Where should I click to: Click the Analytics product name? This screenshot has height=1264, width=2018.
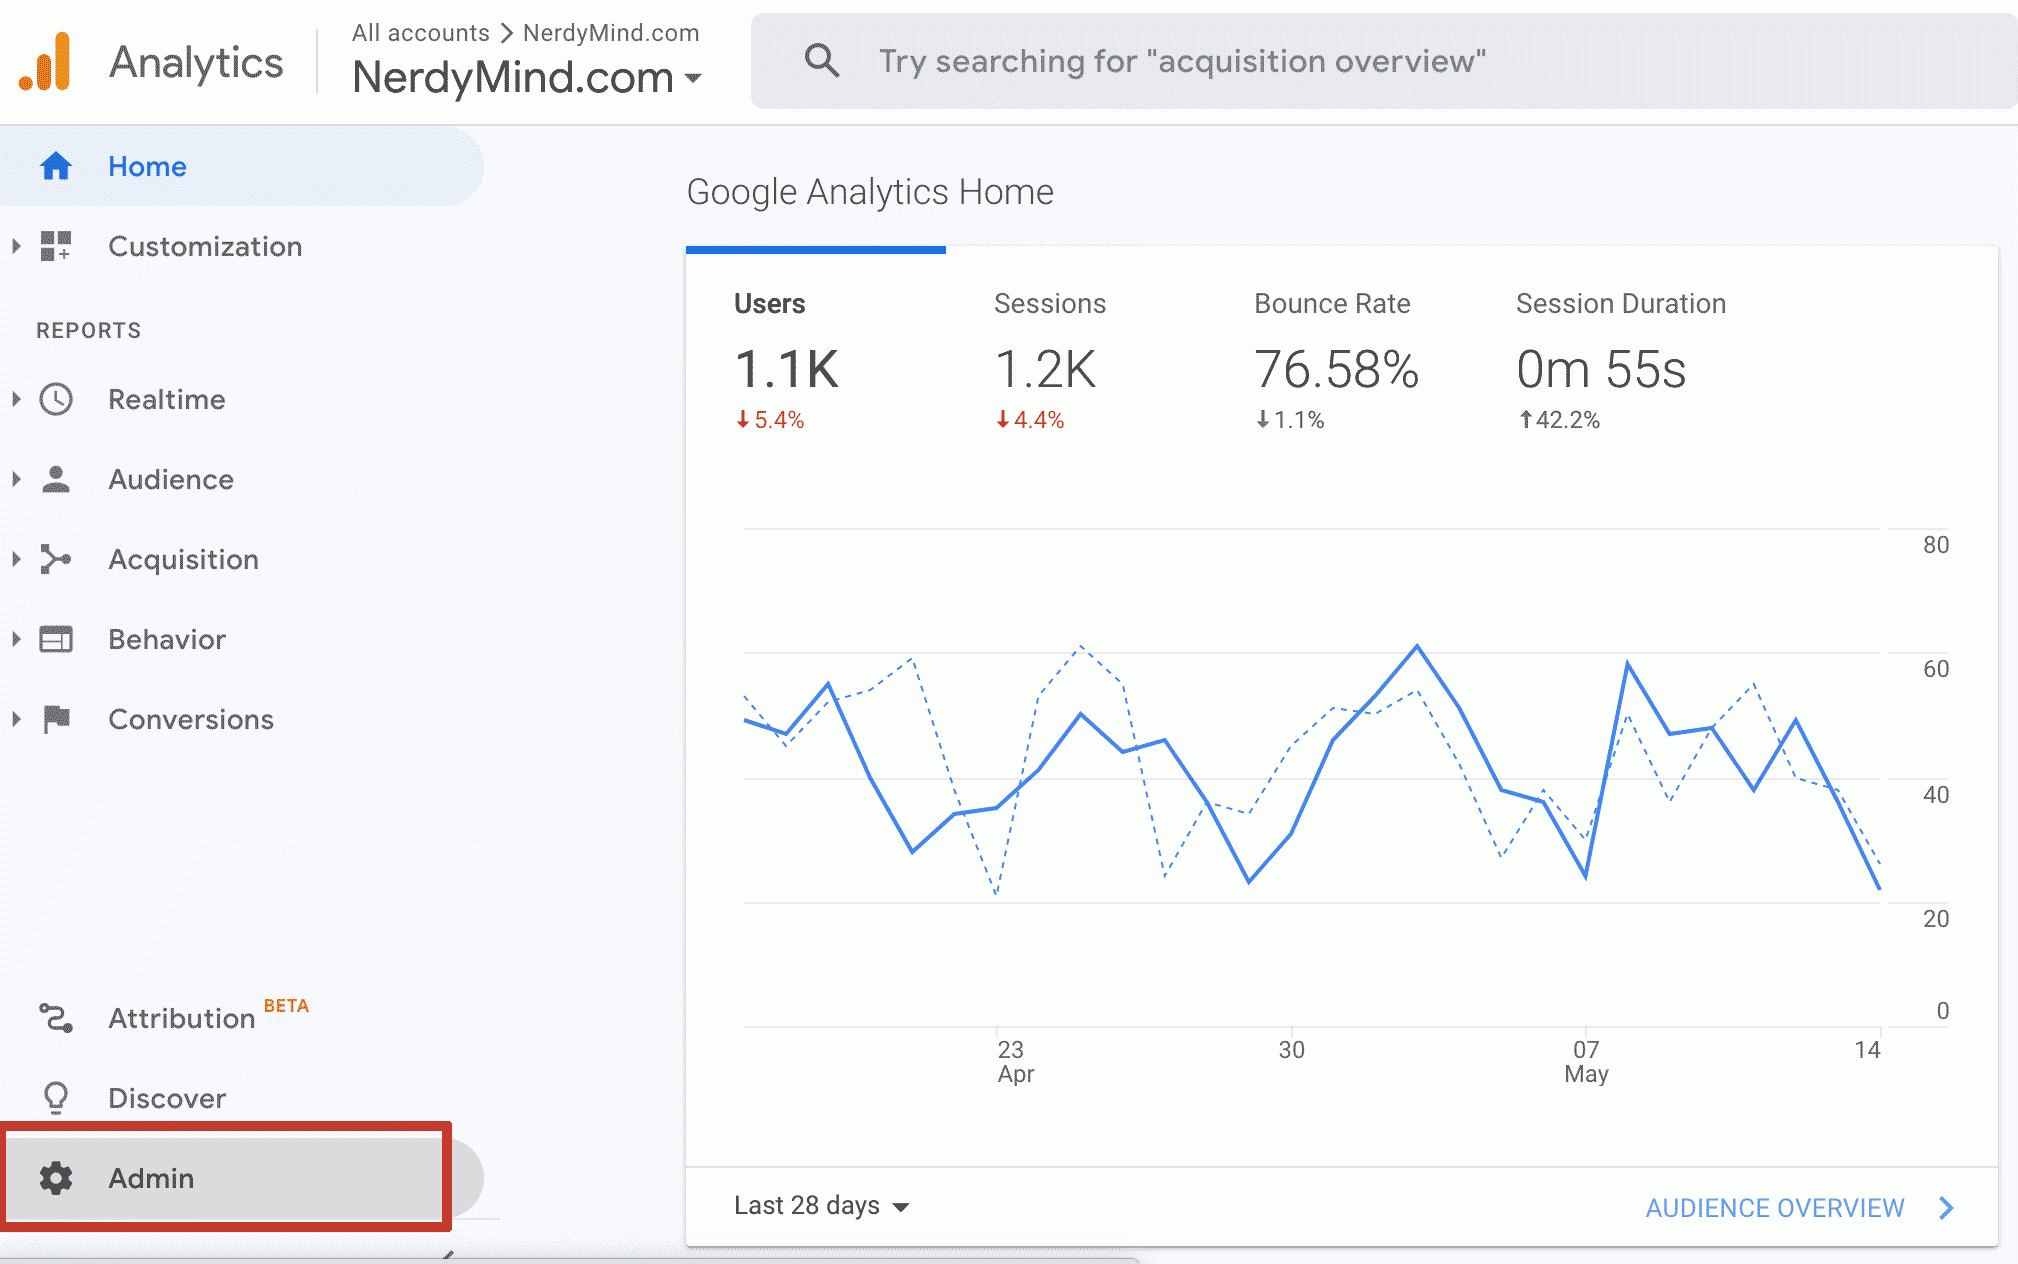196,62
